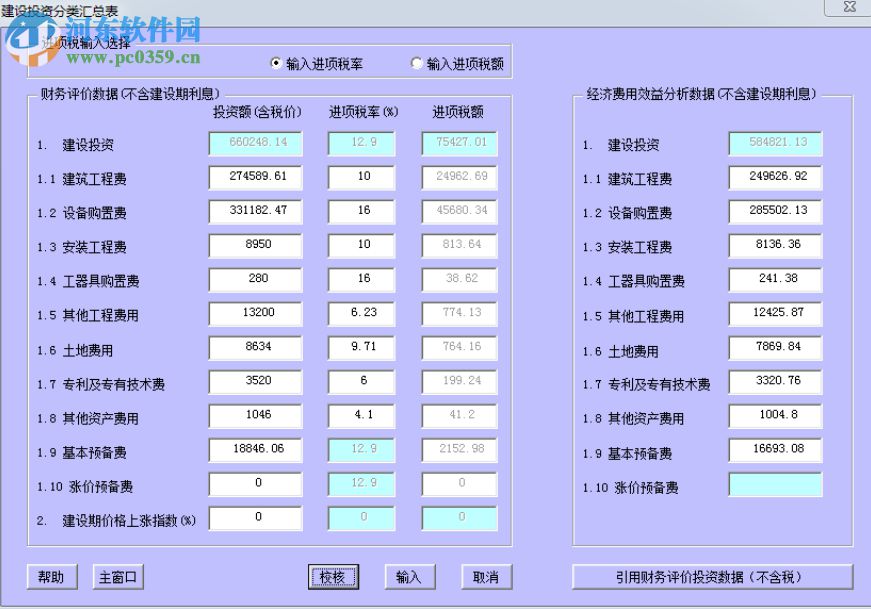This screenshot has width=871, height=609.
Task: Click 建筑工程费 field in economic analysis panel
Action: pos(774,178)
